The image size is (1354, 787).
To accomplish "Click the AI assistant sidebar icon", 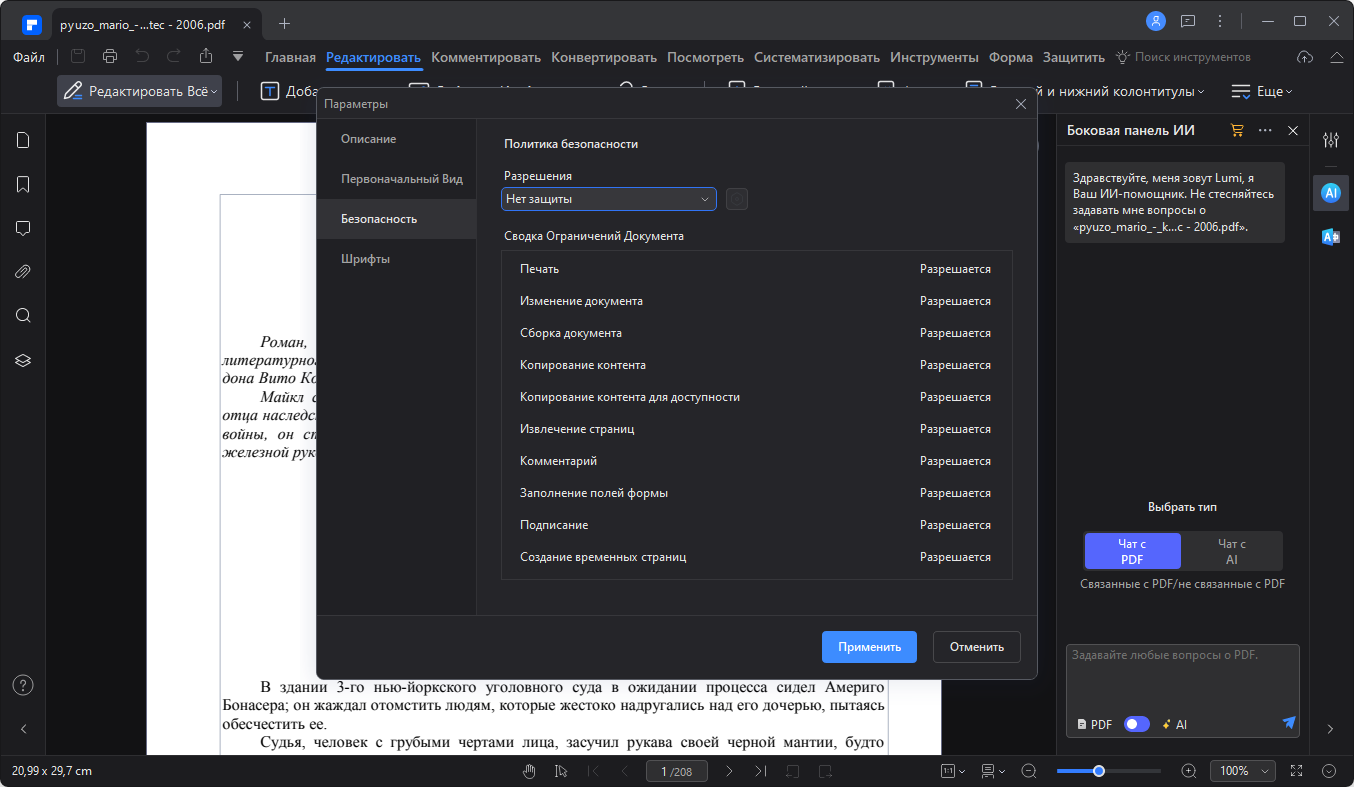I will pos(1330,193).
